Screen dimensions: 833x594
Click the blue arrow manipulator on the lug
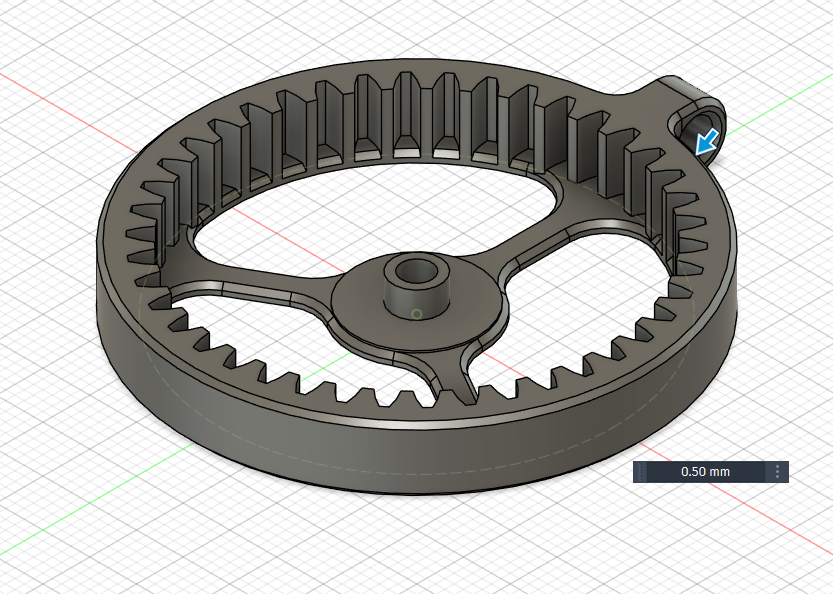point(707,142)
